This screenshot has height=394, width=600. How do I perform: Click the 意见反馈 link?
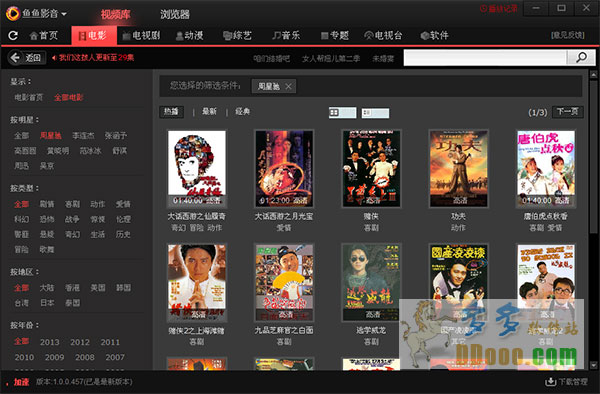click(x=568, y=35)
